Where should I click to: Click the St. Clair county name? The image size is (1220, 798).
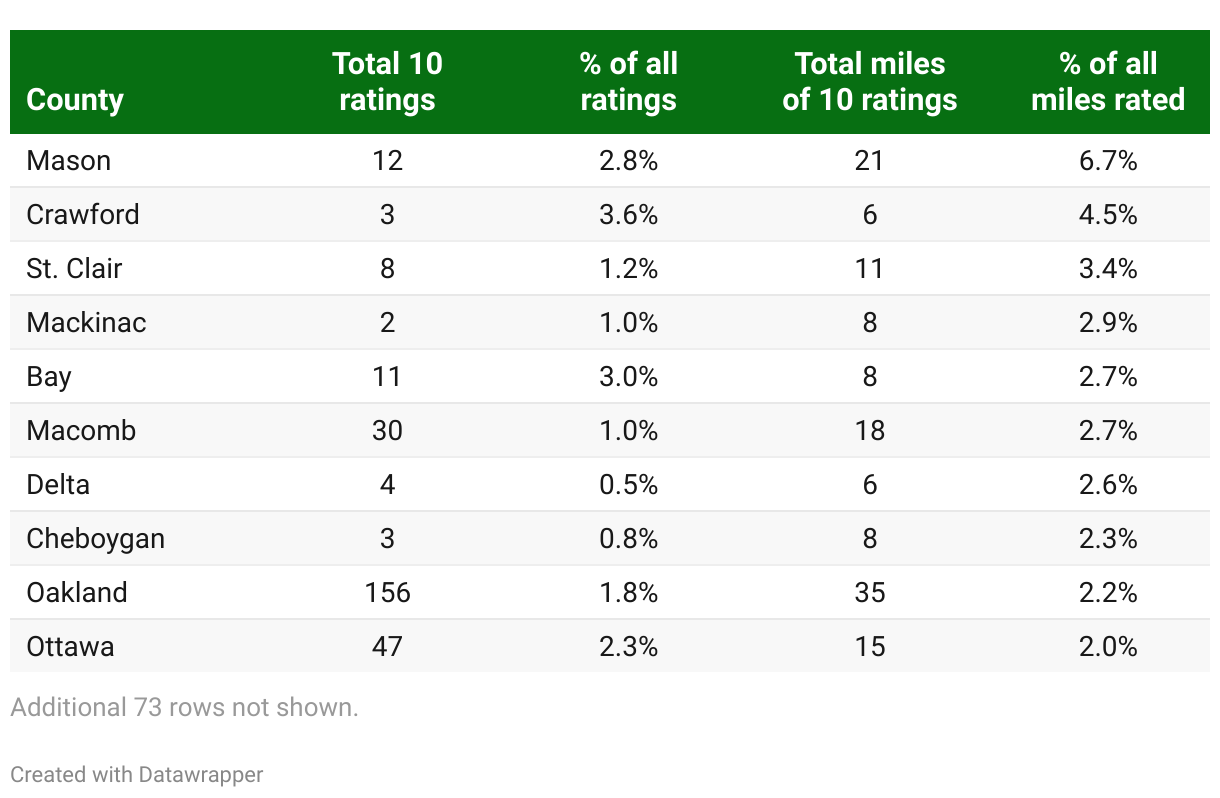(x=75, y=268)
